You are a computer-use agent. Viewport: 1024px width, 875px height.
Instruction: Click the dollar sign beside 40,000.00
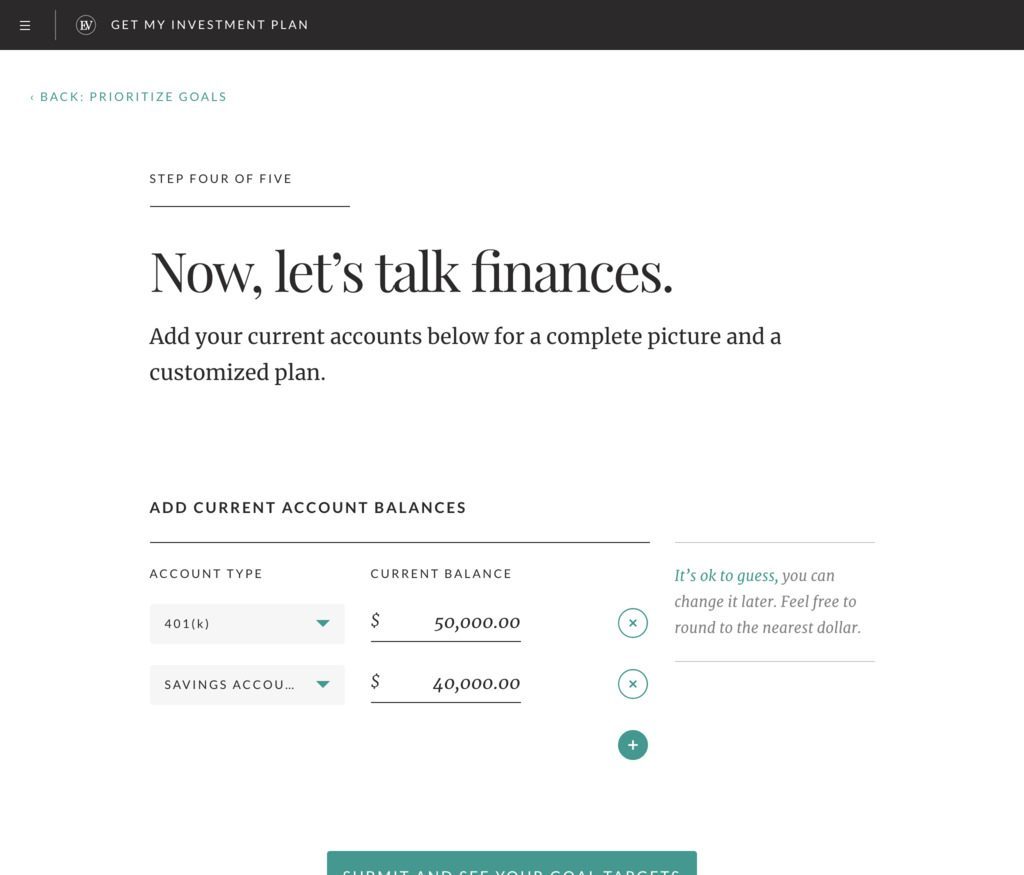pos(375,682)
